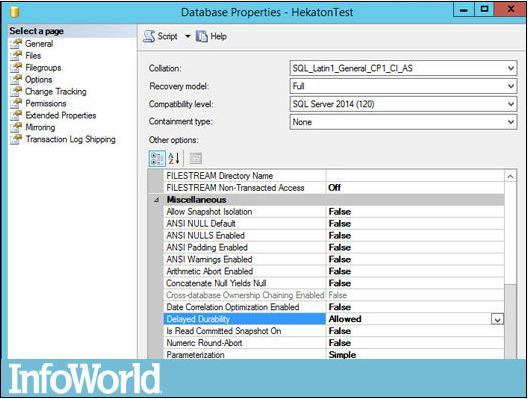Select the Options page label
The height and width of the screenshot is (399, 528).
pos(39,79)
